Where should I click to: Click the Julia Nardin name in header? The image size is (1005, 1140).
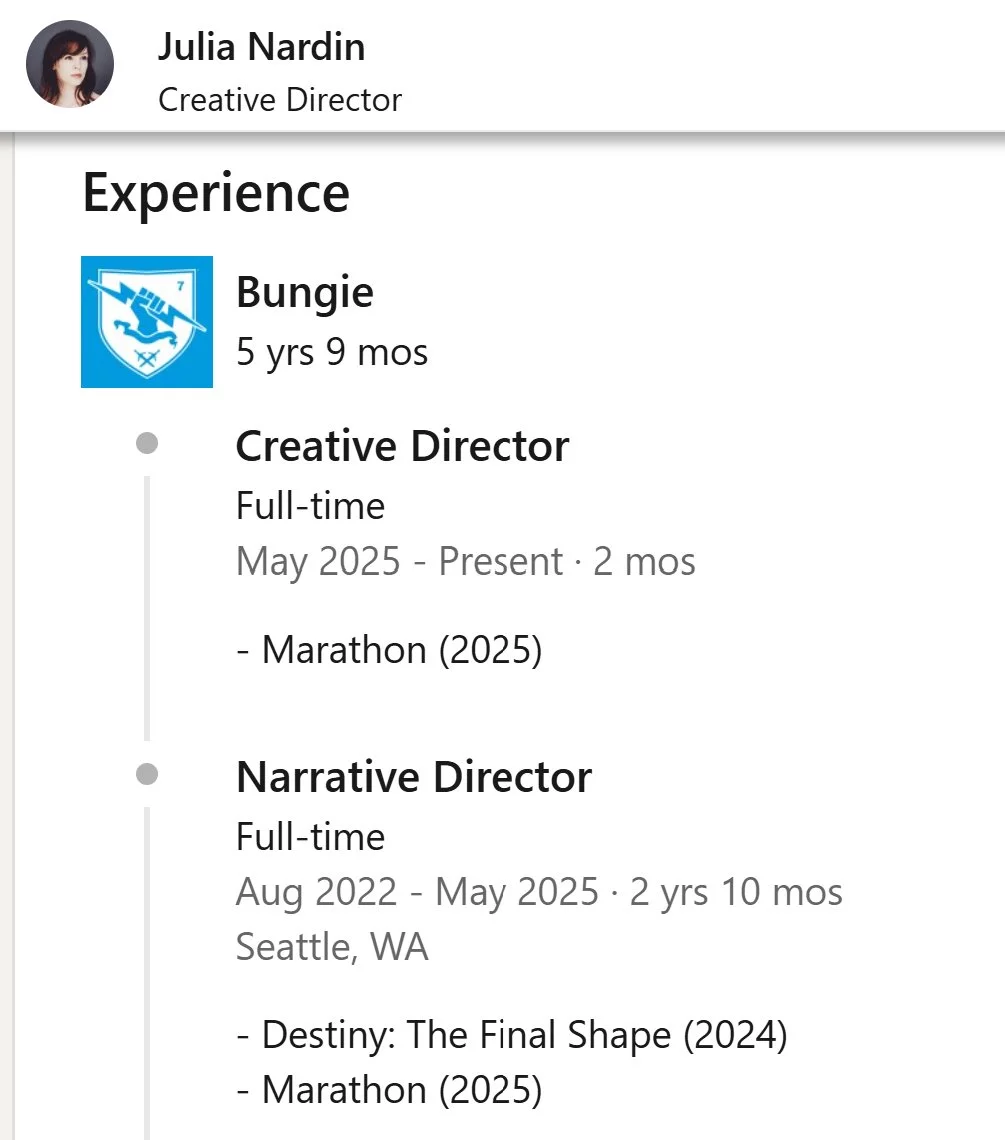[261, 47]
